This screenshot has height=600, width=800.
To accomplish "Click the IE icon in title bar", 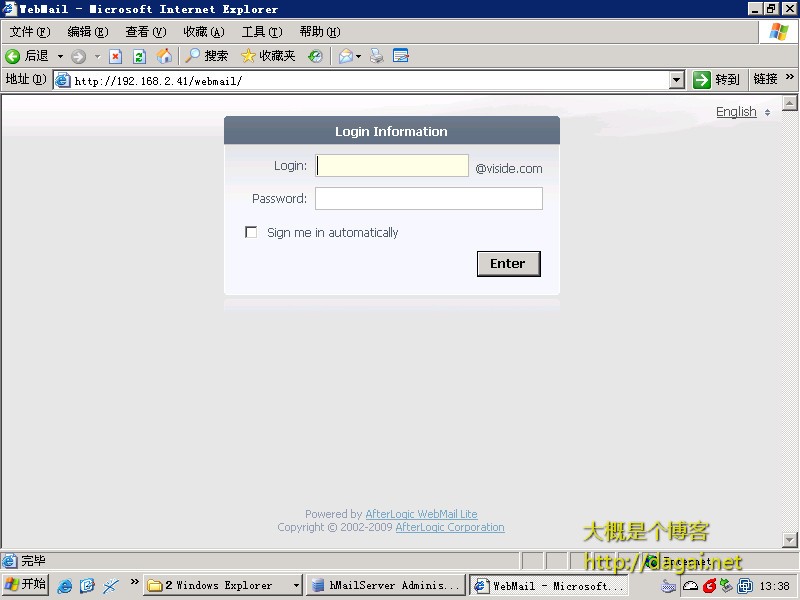I will coord(9,9).
